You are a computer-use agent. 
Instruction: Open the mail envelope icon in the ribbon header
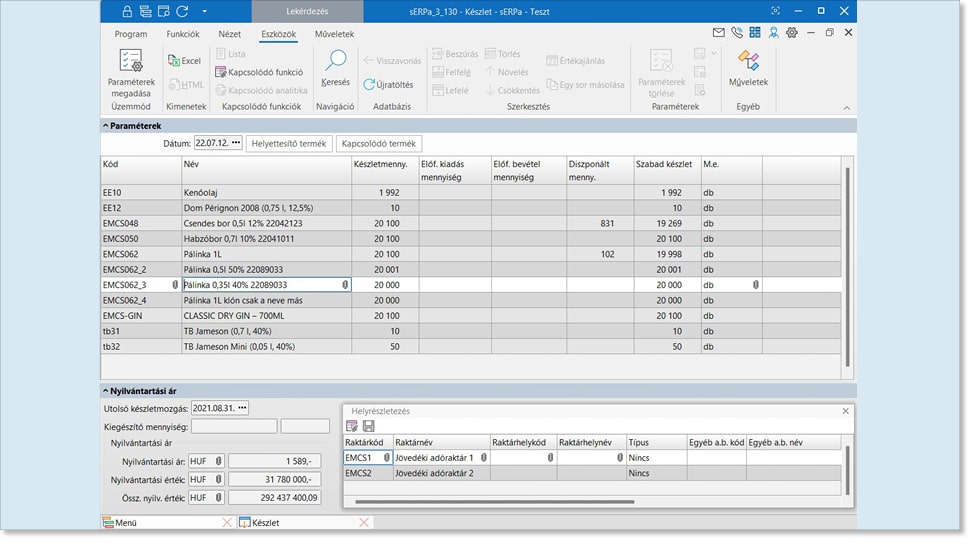point(718,33)
